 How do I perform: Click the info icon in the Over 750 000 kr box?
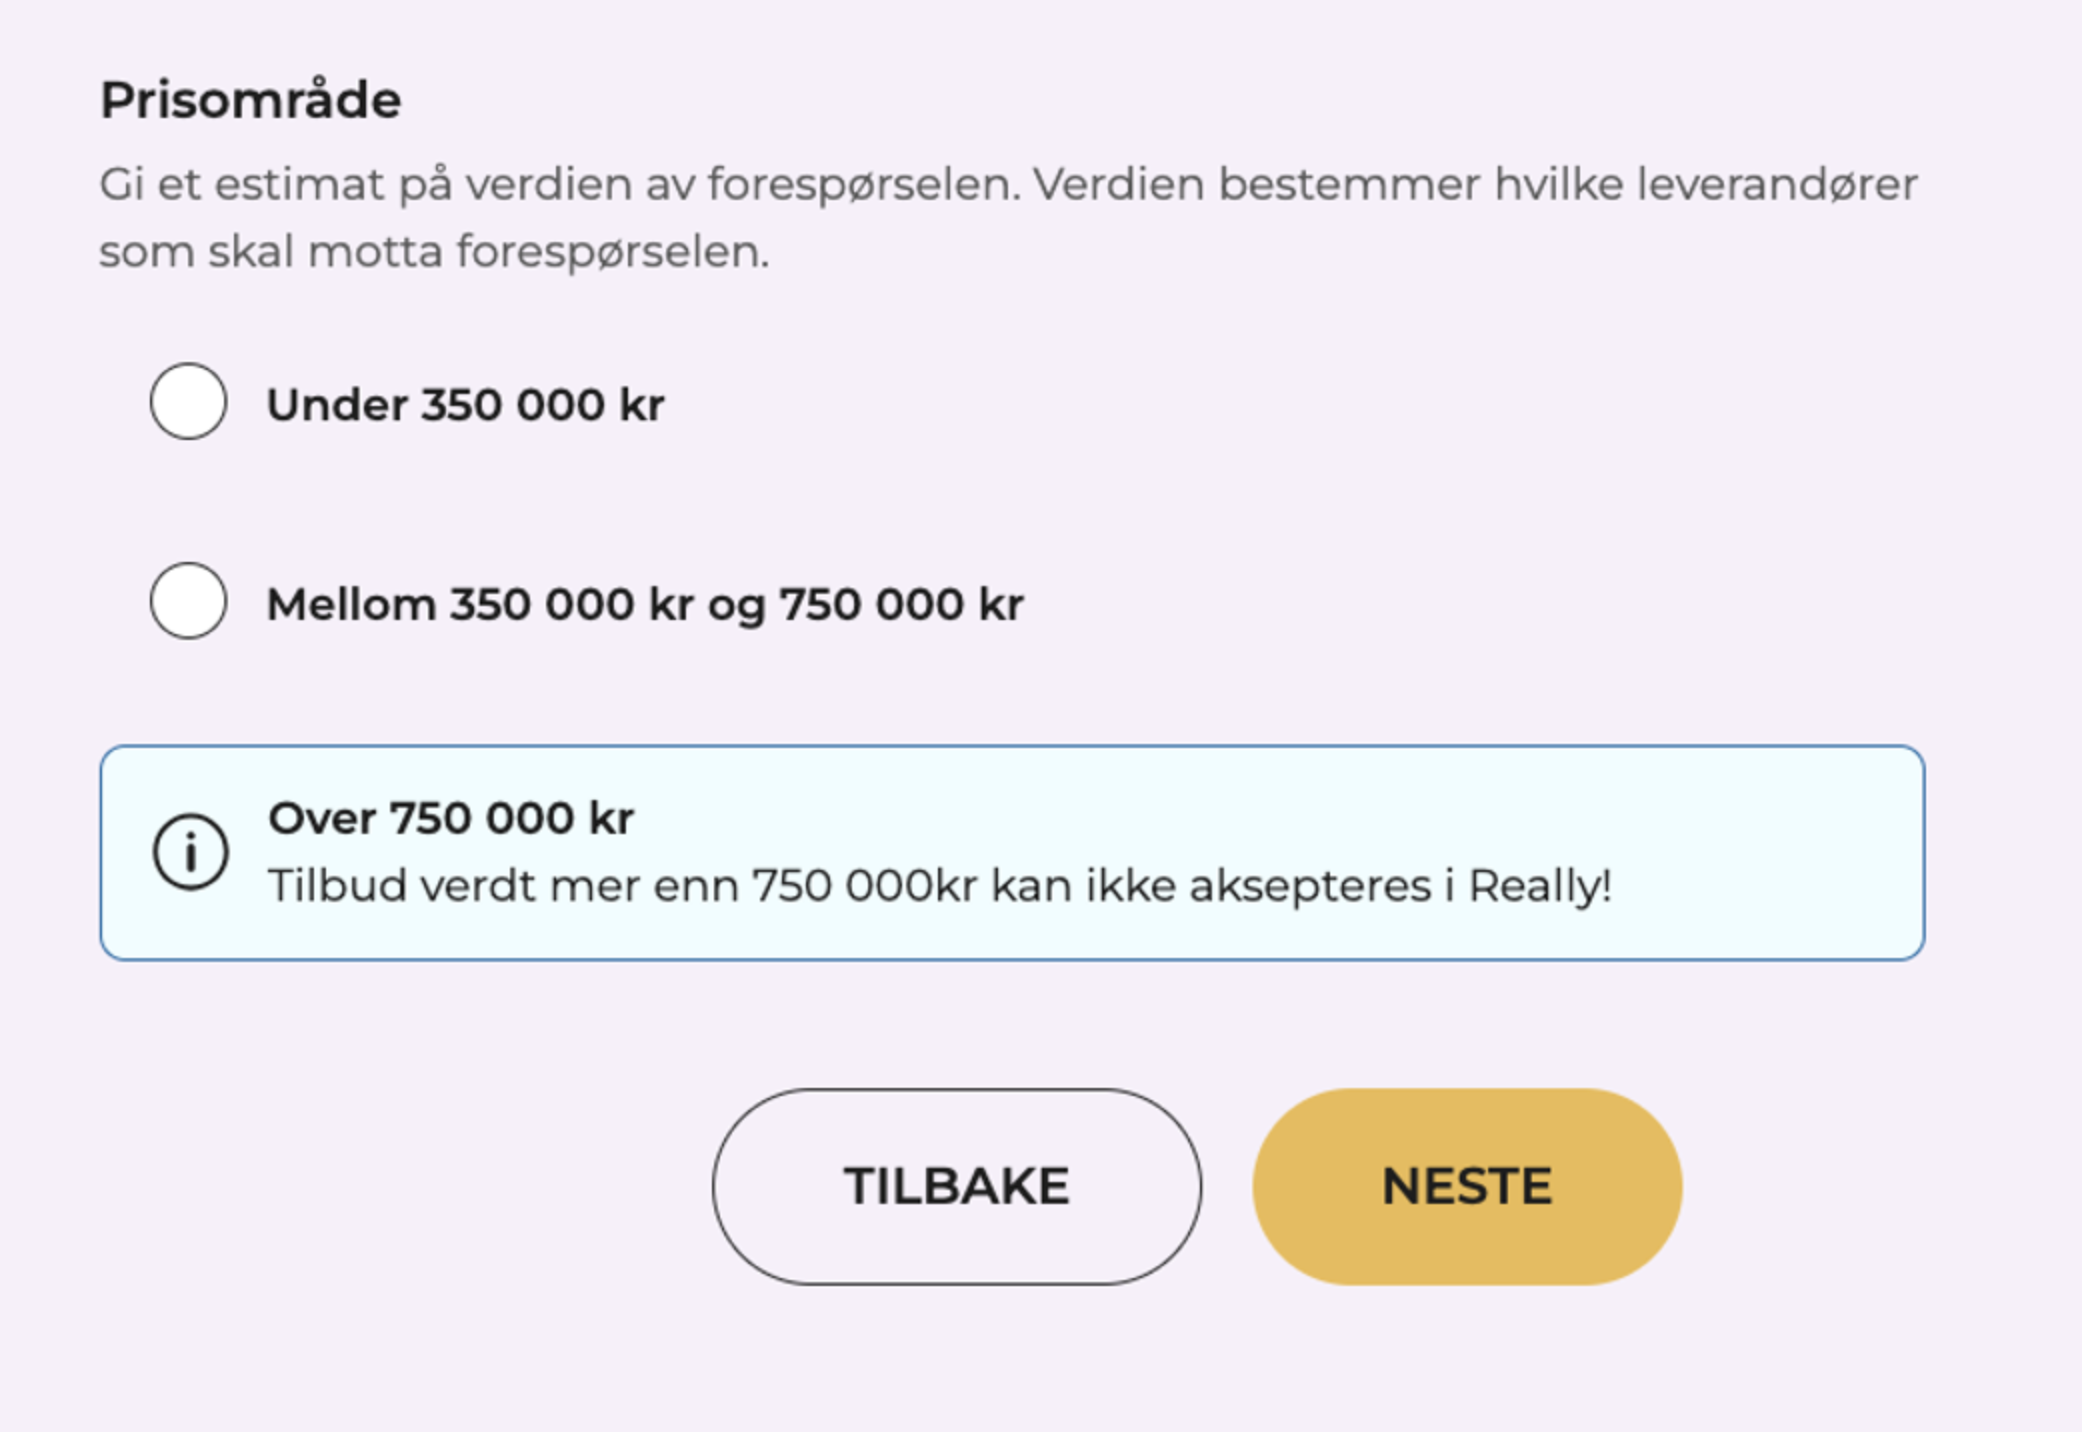point(190,852)
